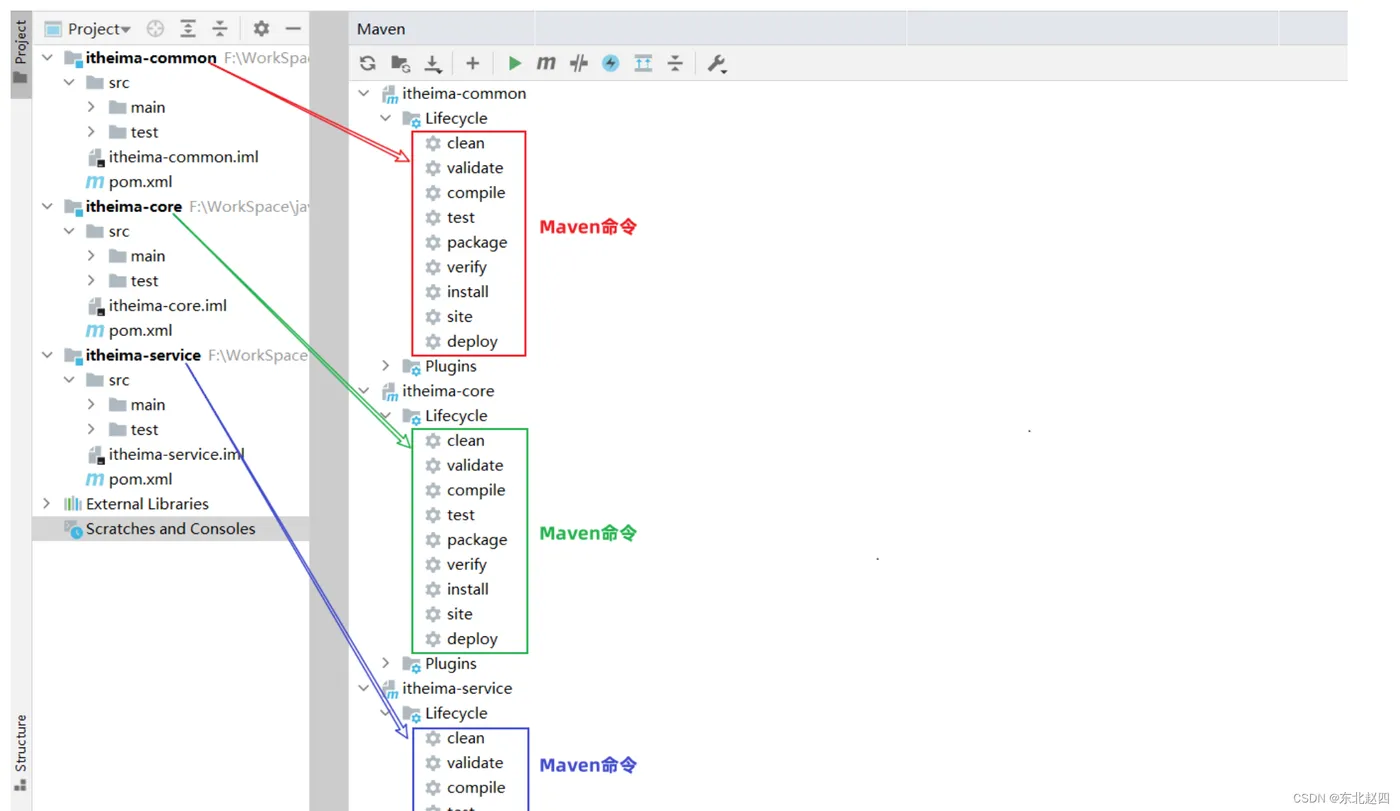Screen dimensions: 1400x811
Task: Switch to the Project side tab
Action: tap(20, 53)
